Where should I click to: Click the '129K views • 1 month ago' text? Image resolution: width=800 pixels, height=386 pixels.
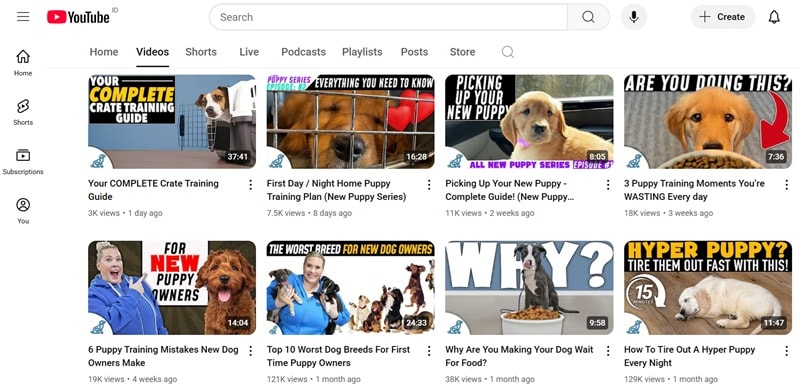pyautogui.click(x=670, y=379)
